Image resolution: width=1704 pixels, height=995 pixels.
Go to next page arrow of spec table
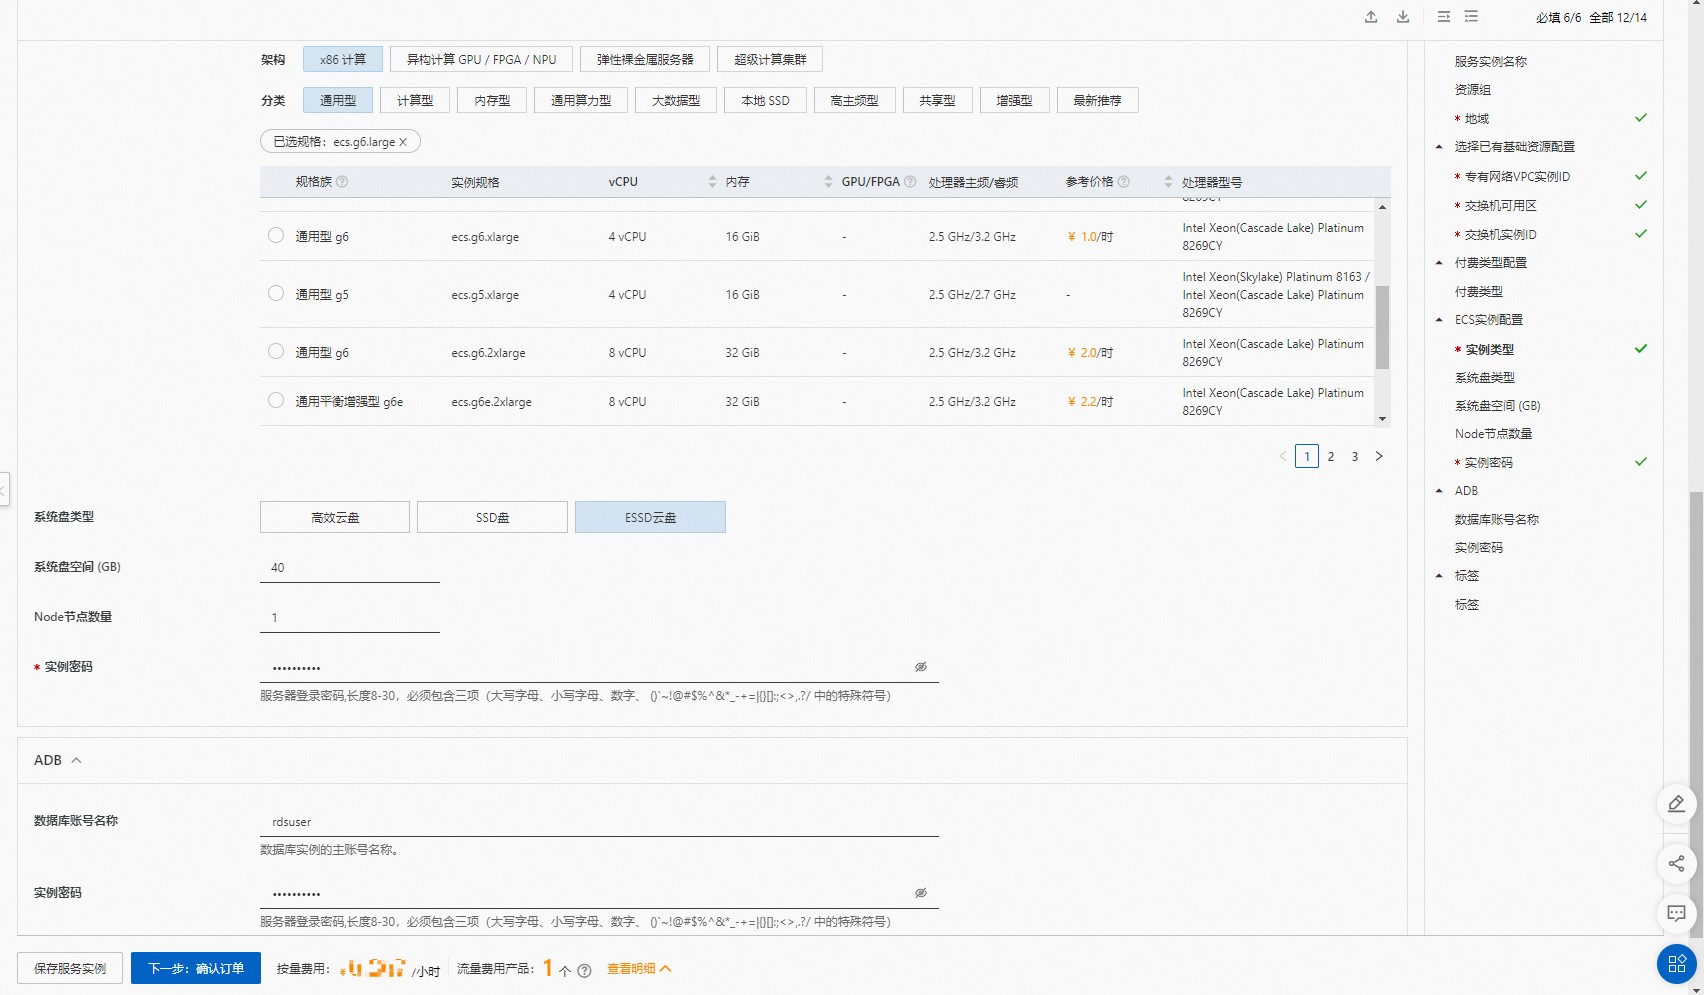[1379, 456]
